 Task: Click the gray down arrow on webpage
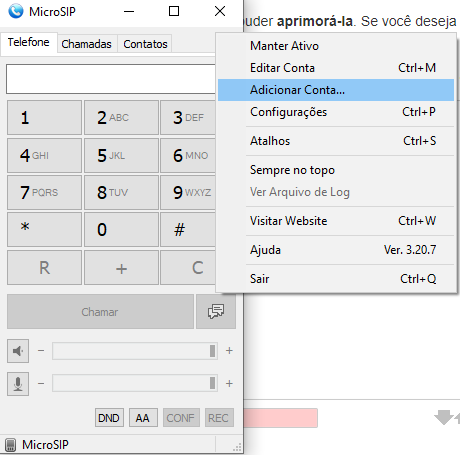point(444,417)
